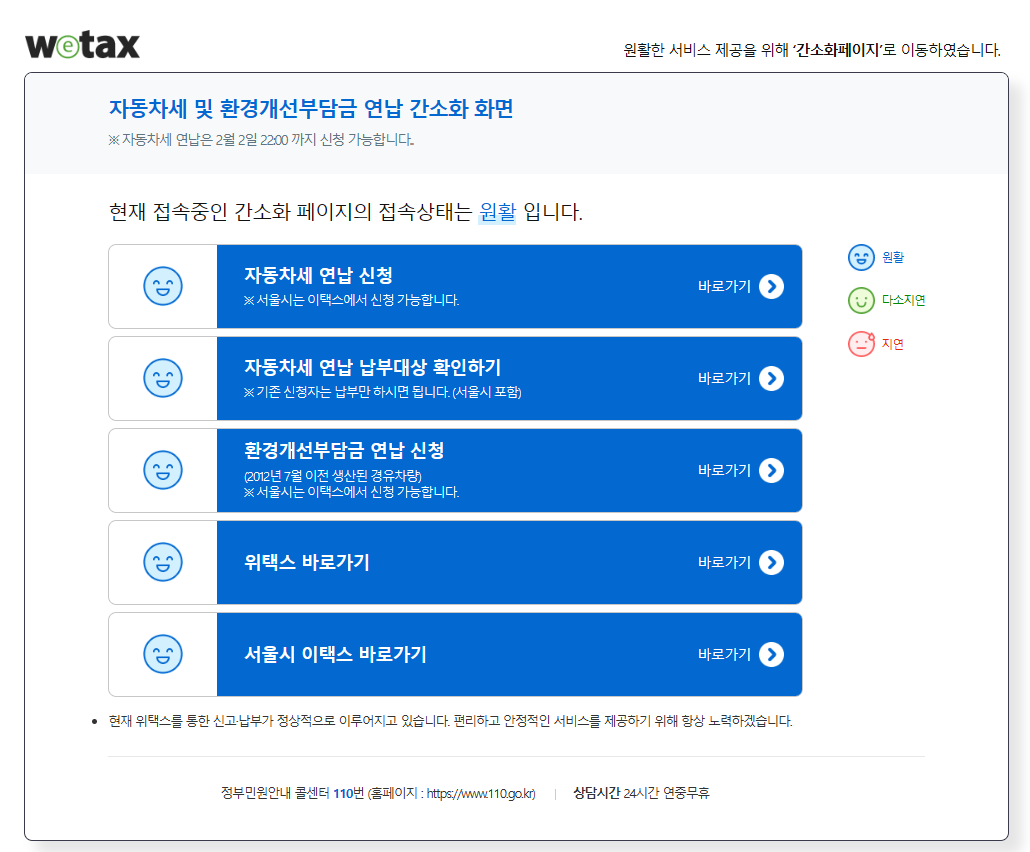Select the smiley icon next to 자동차세 연납 납부대상 확인하기
This screenshot has height=852, width=1030.
pyautogui.click(x=163, y=378)
